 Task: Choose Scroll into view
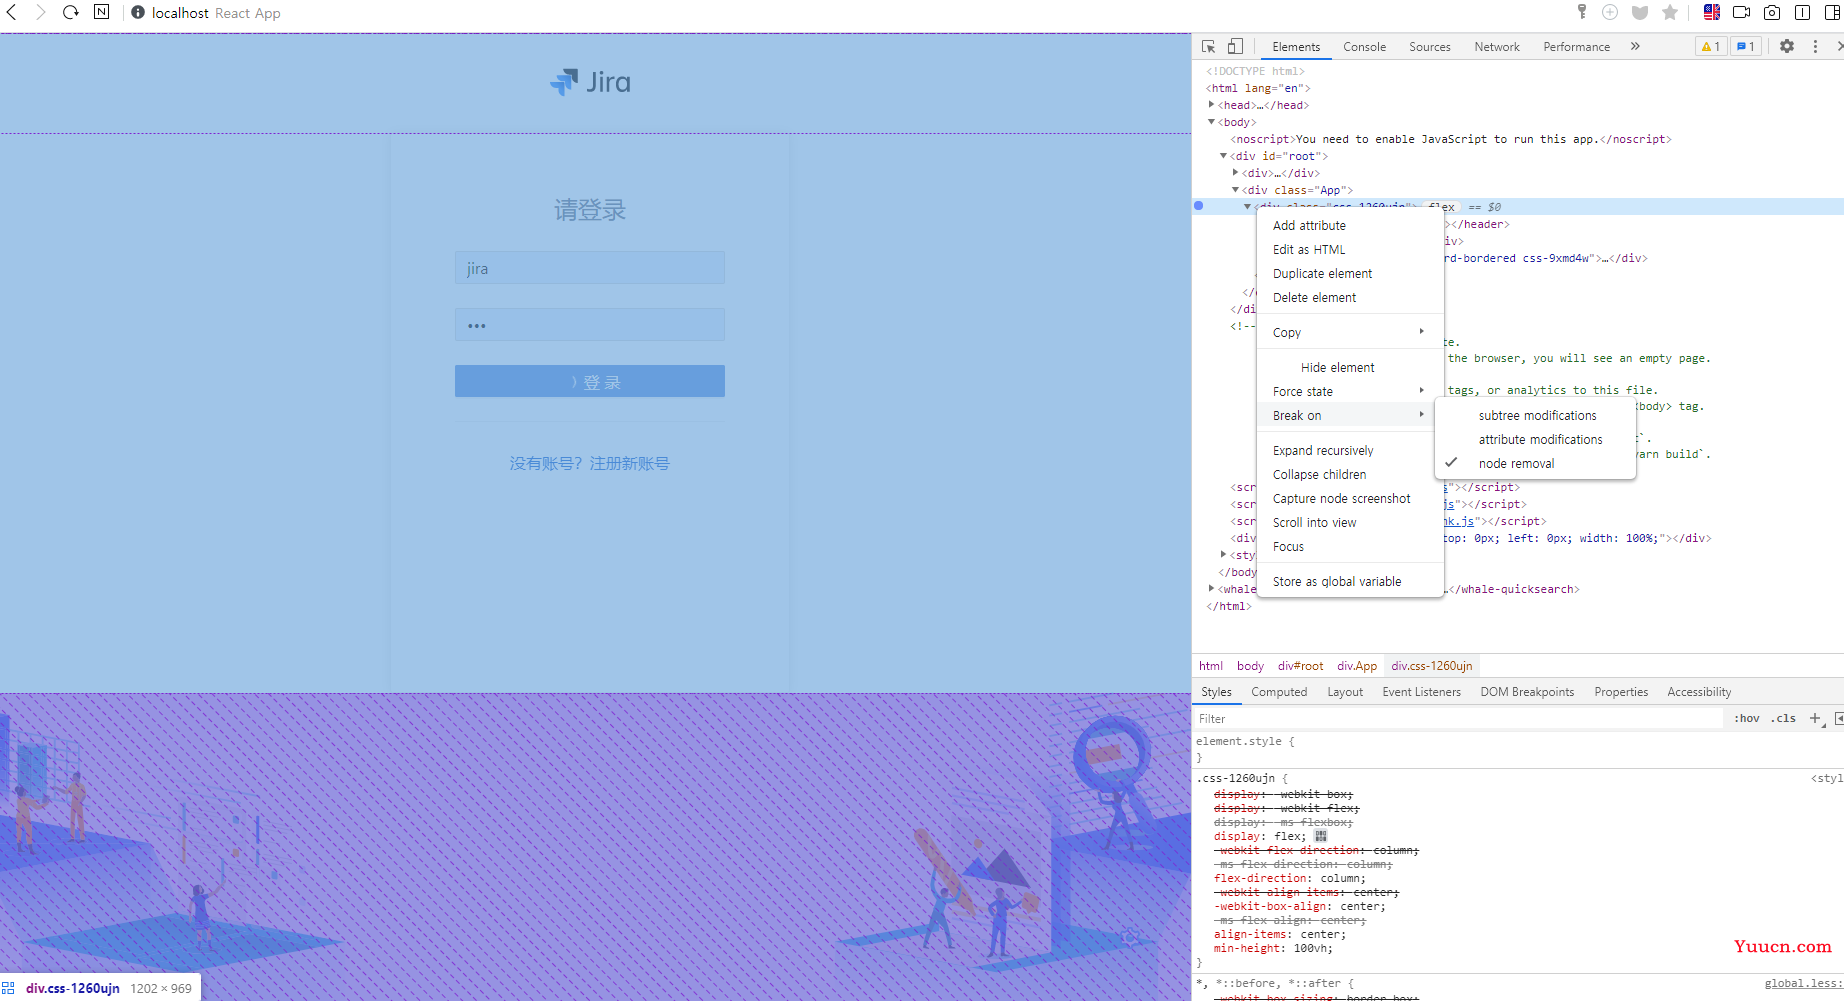pos(1350,522)
